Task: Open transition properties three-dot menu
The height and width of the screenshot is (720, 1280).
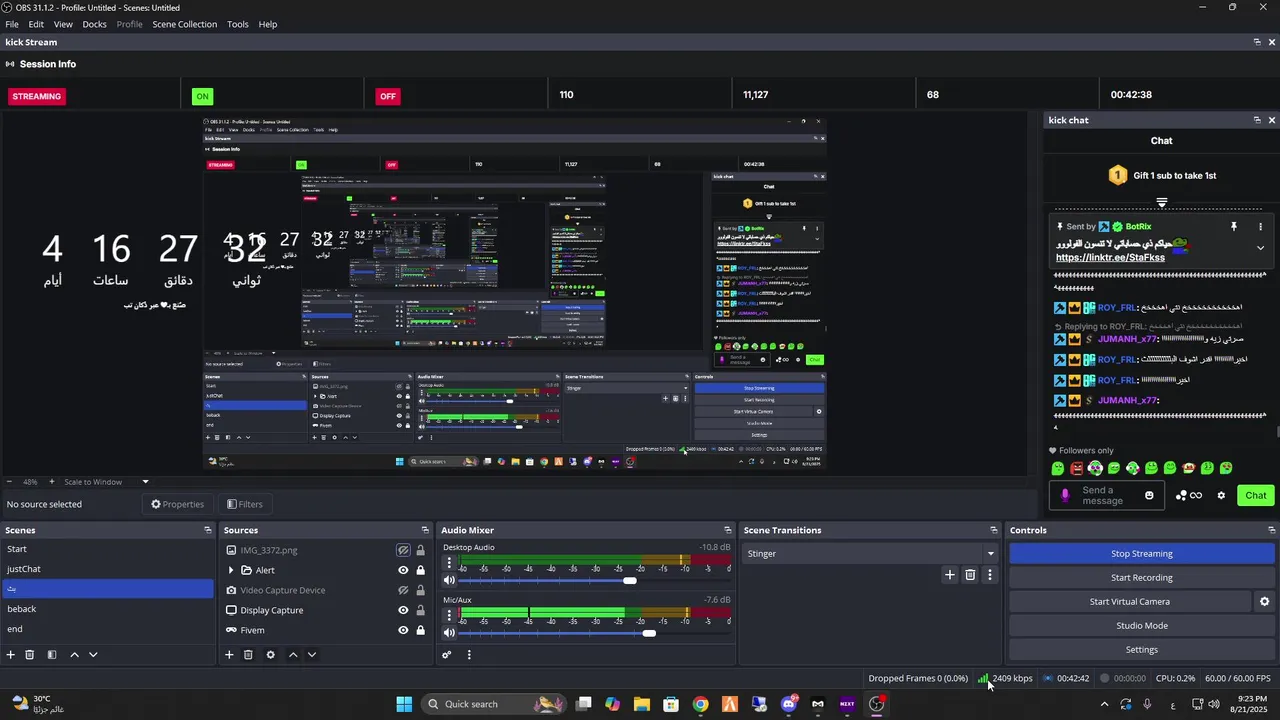Action: (990, 575)
